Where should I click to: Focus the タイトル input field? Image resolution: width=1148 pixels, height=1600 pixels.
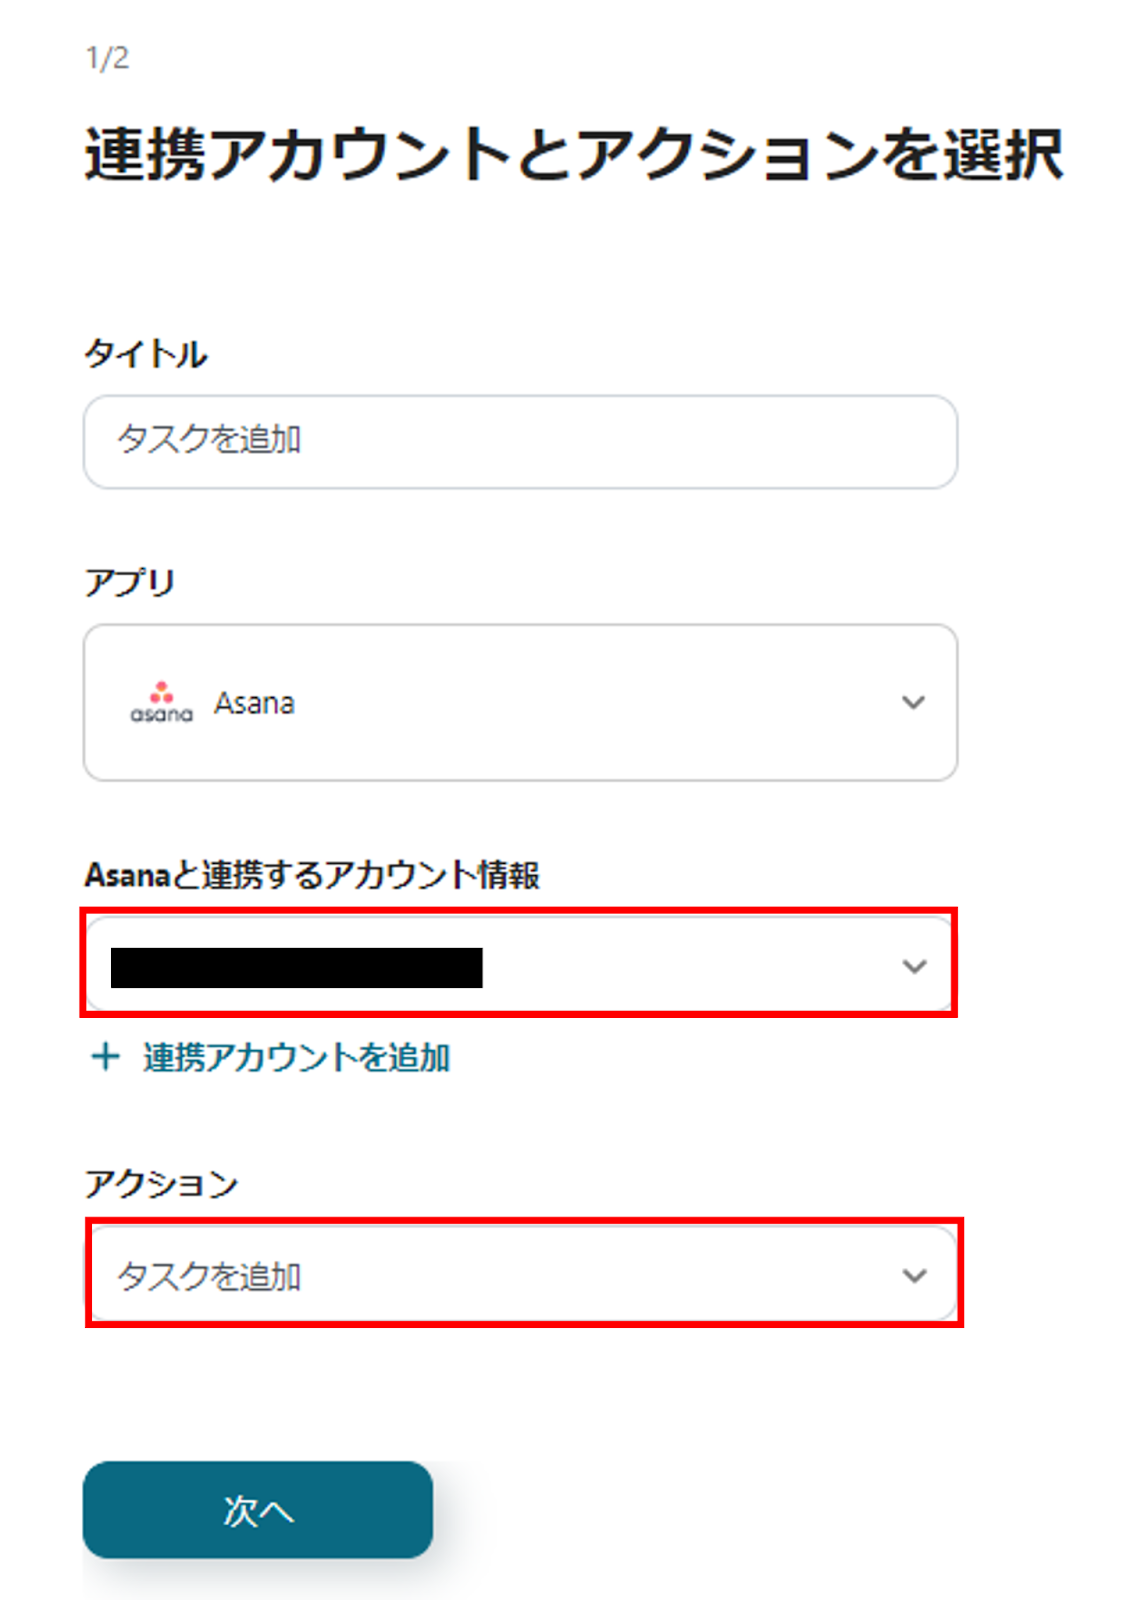[x=520, y=441]
